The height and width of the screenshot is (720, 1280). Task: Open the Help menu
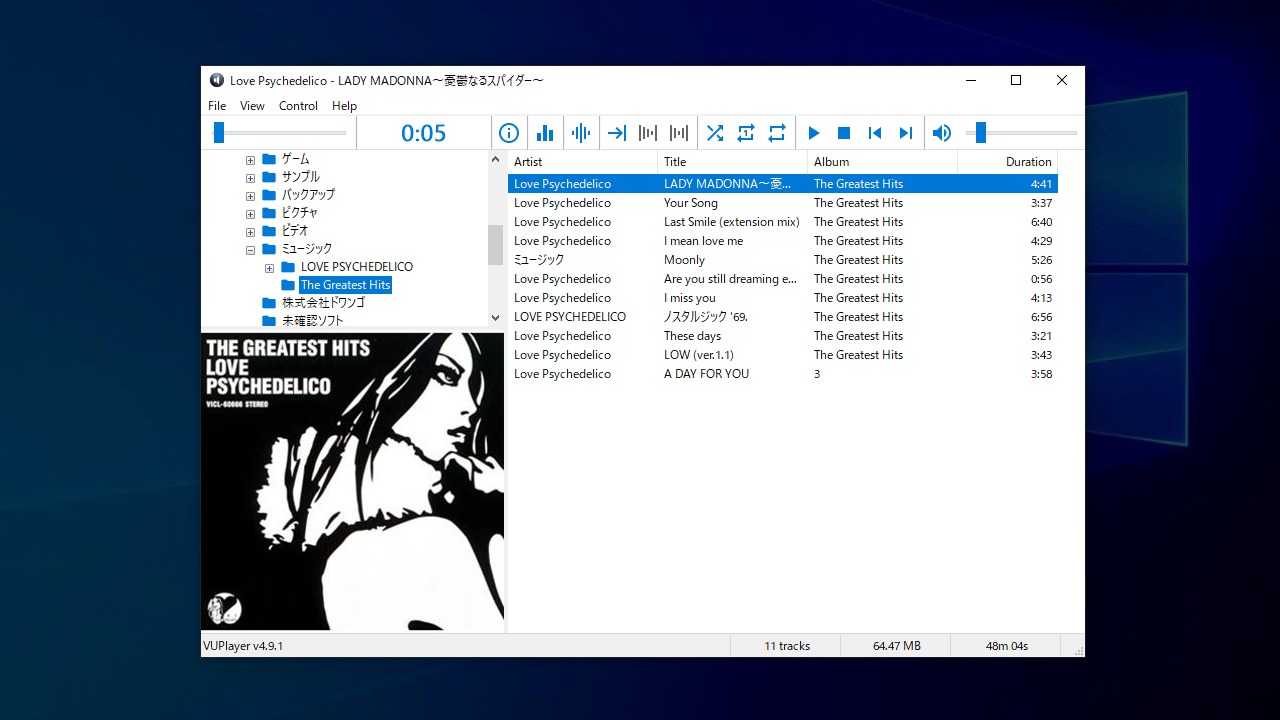[x=344, y=106]
